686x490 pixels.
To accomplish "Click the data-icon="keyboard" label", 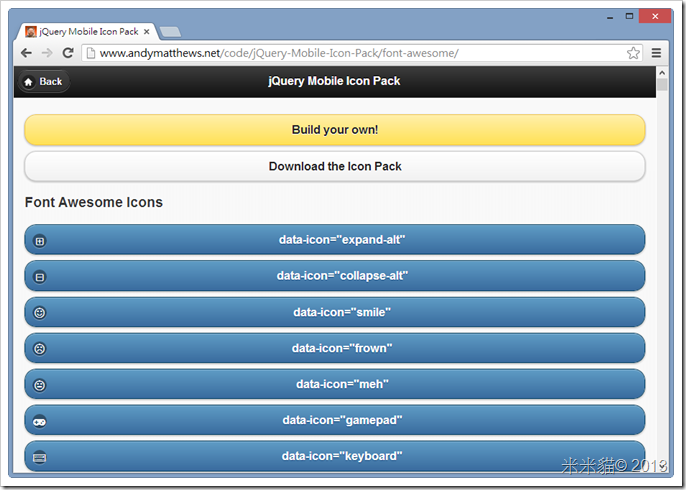I will pos(342,456).
